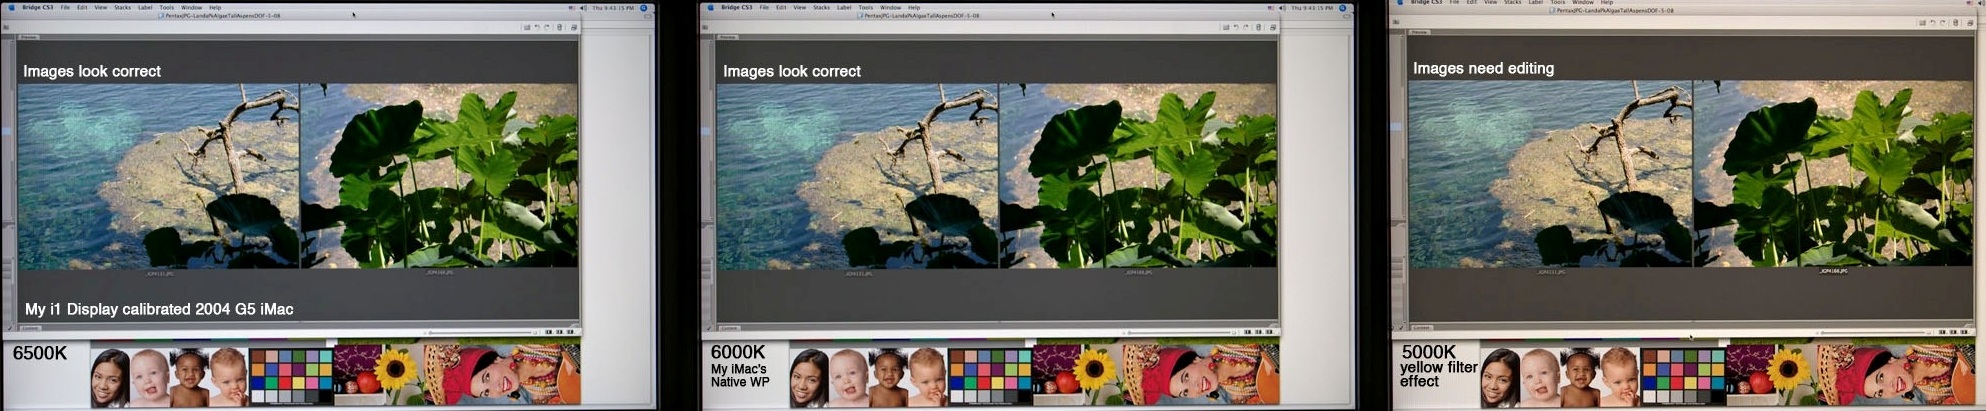Click the trash delete icon in 5000K window
1986x411 pixels.
(1956, 22)
